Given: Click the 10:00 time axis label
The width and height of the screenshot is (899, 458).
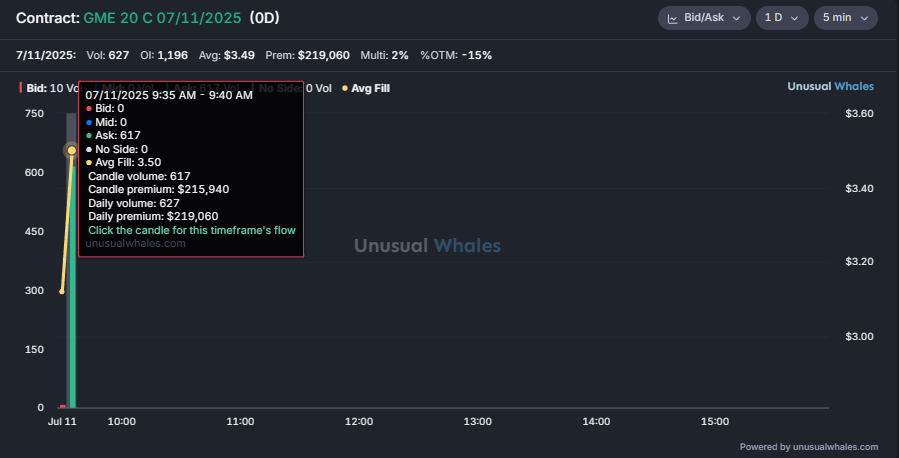Looking at the screenshot, I should [x=122, y=421].
